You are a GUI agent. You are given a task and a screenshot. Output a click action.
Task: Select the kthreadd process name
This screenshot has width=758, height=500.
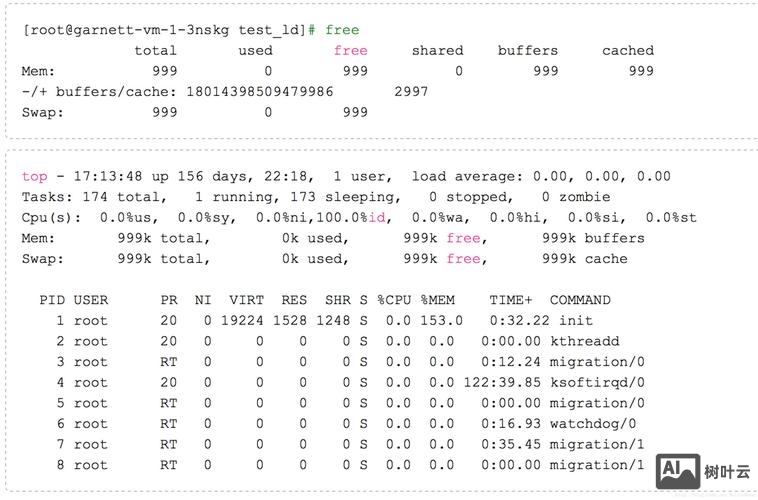(x=589, y=341)
